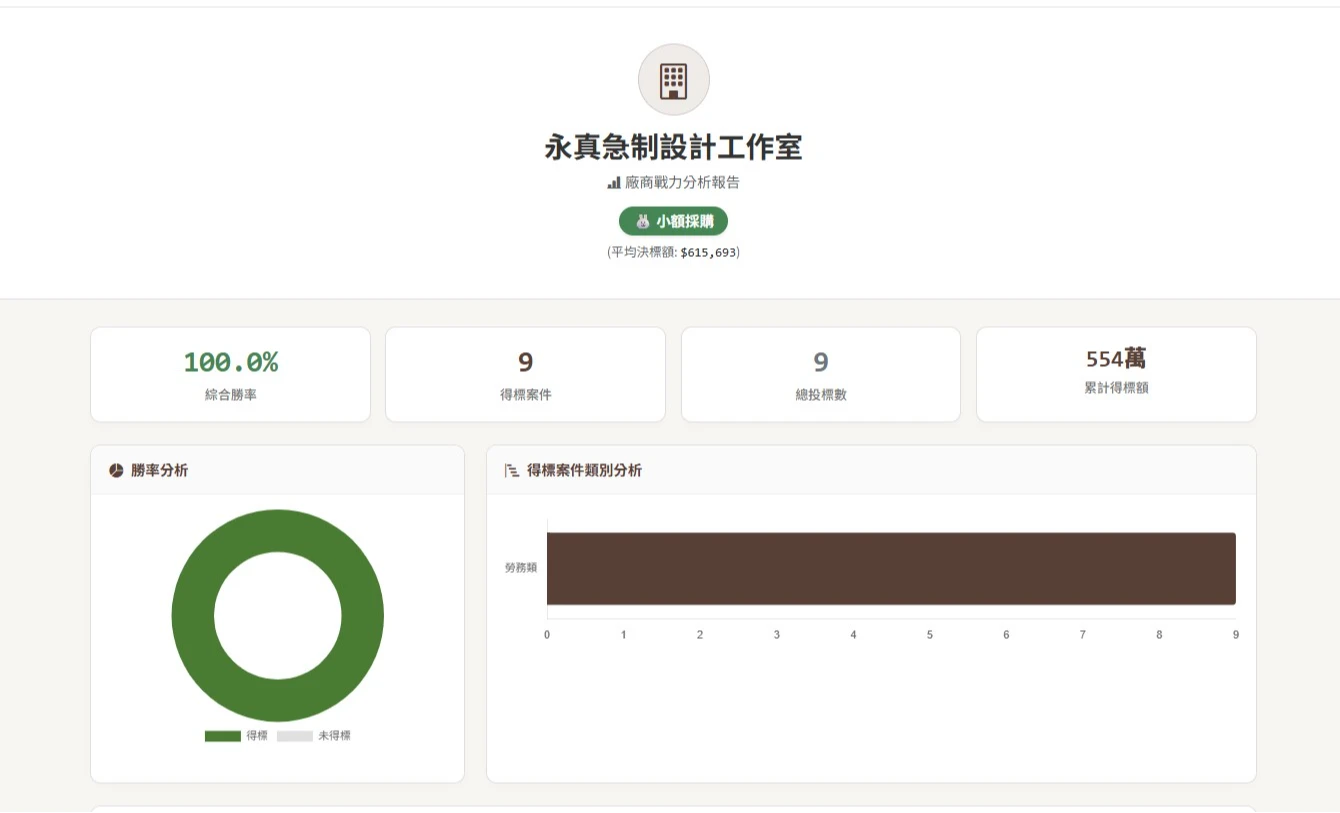The width and height of the screenshot is (1340, 813).
Task: Click the brown 勞務類 bar
Action: click(x=891, y=568)
